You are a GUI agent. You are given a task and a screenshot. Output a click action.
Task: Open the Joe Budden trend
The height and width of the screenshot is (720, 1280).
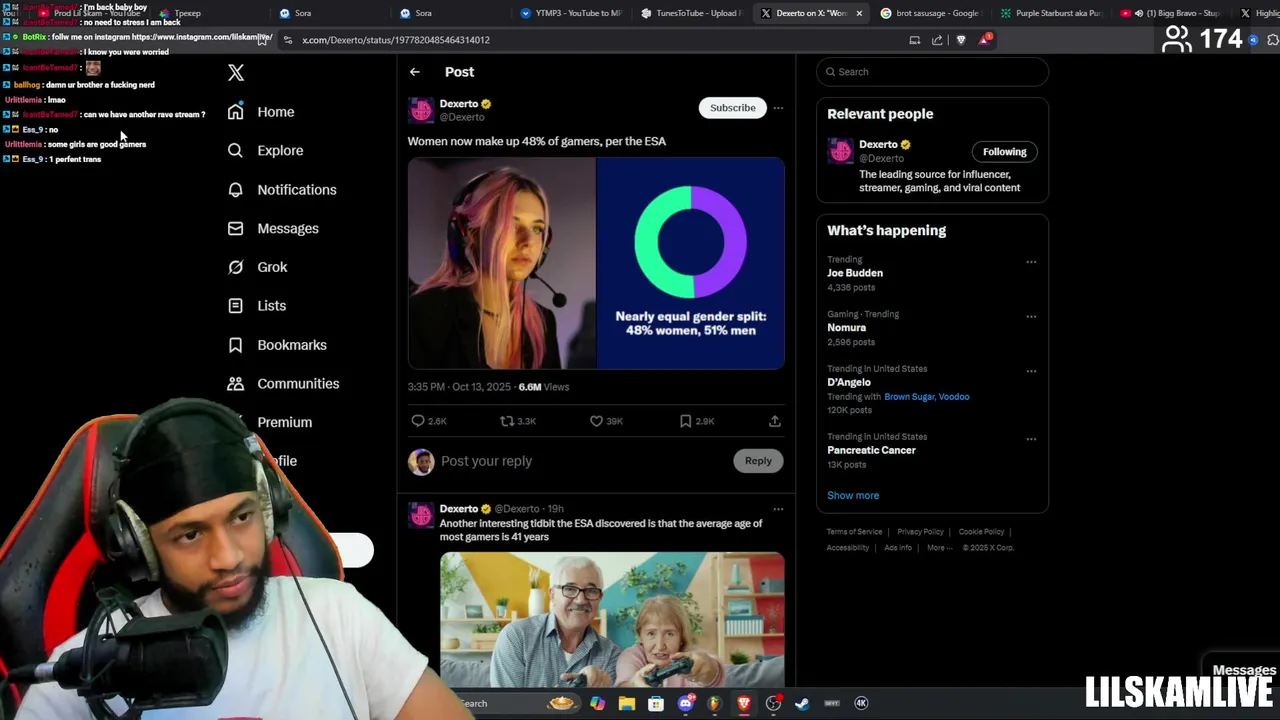(x=855, y=273)
